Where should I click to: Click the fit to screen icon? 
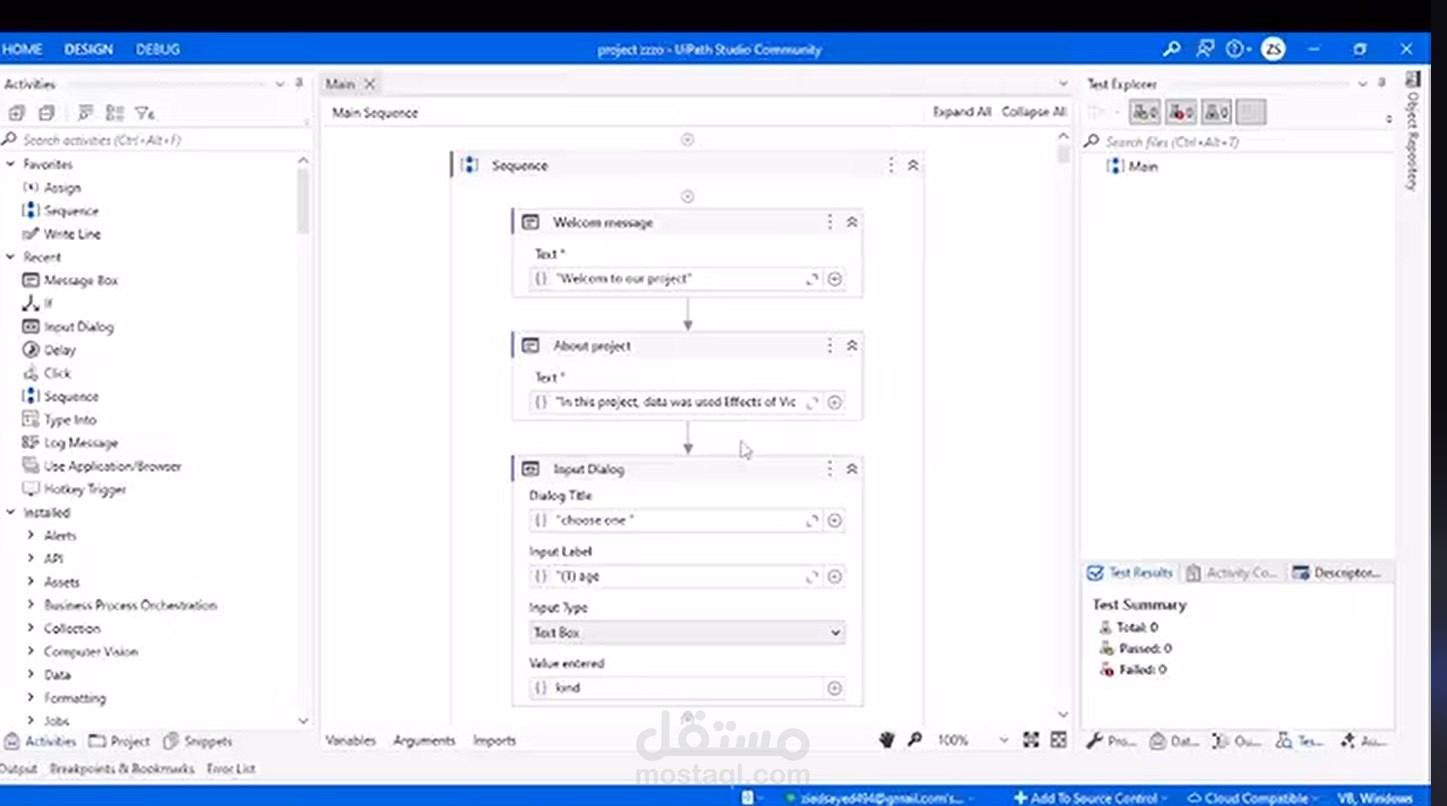(x=1031, y=740)
